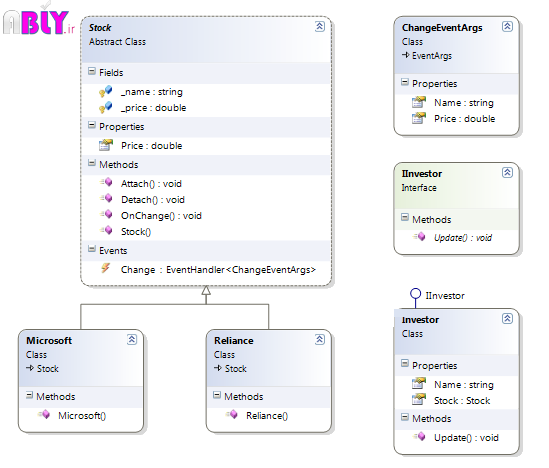Select the 'Stock()' constructor text

tap(136, 232)
